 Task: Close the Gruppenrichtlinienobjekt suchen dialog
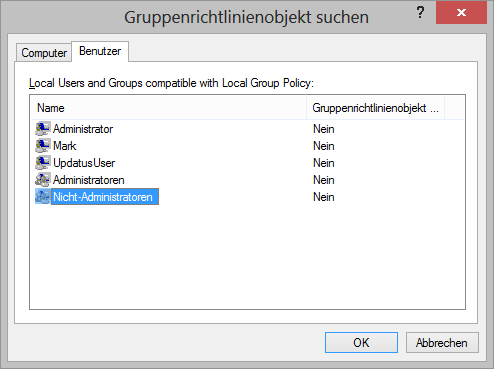click(x=461, y=13)
